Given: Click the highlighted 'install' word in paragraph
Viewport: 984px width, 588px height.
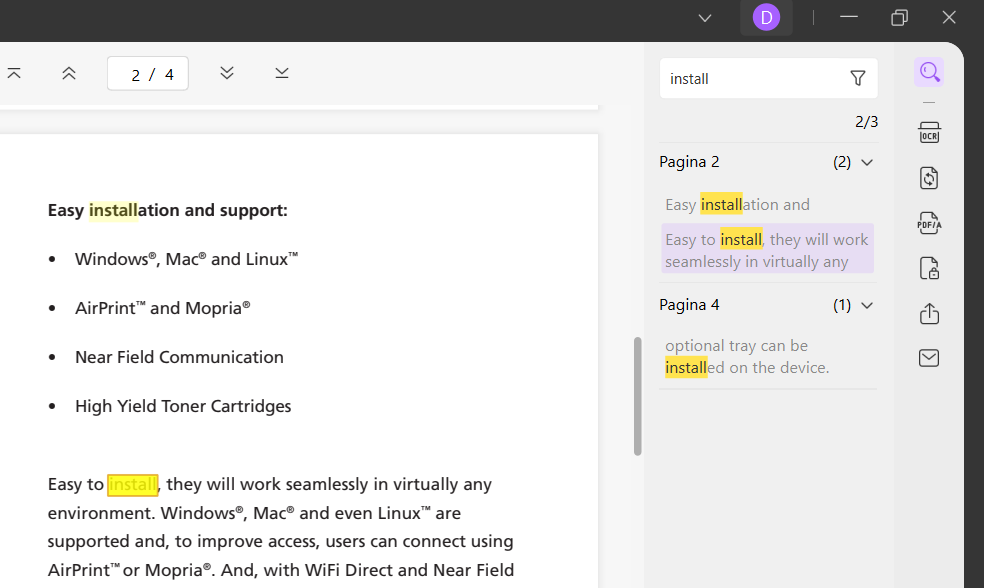Looking at the screenshot, I should click(x=132, y=484).
